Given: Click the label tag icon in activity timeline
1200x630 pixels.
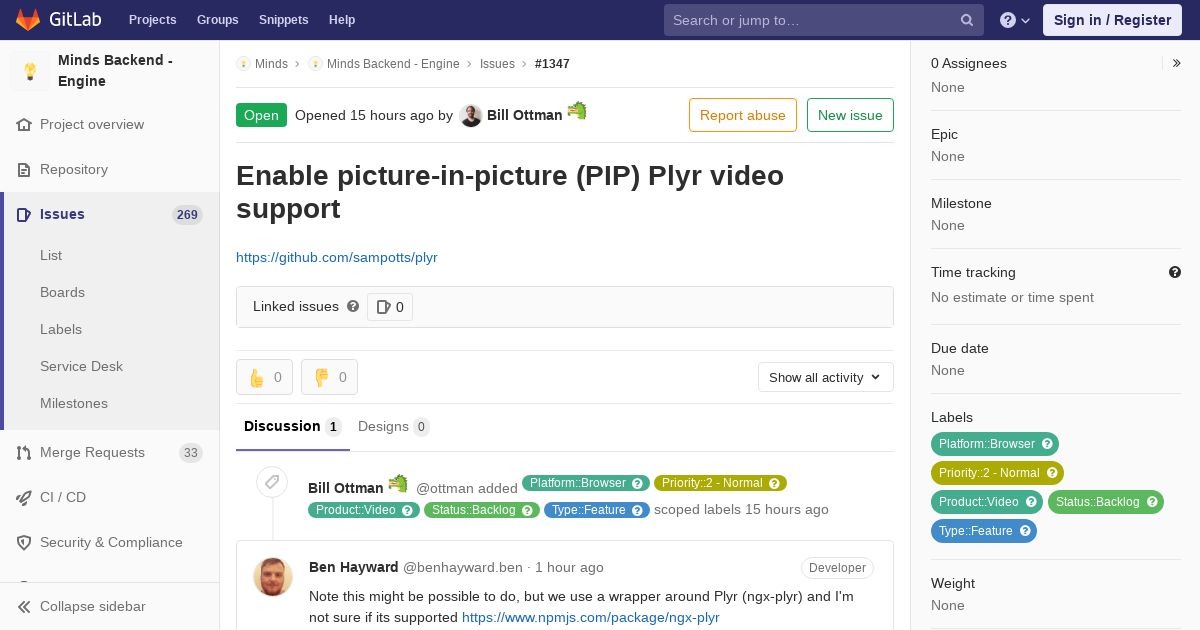Looking at the screenshot, I should (x=271, y=483).
